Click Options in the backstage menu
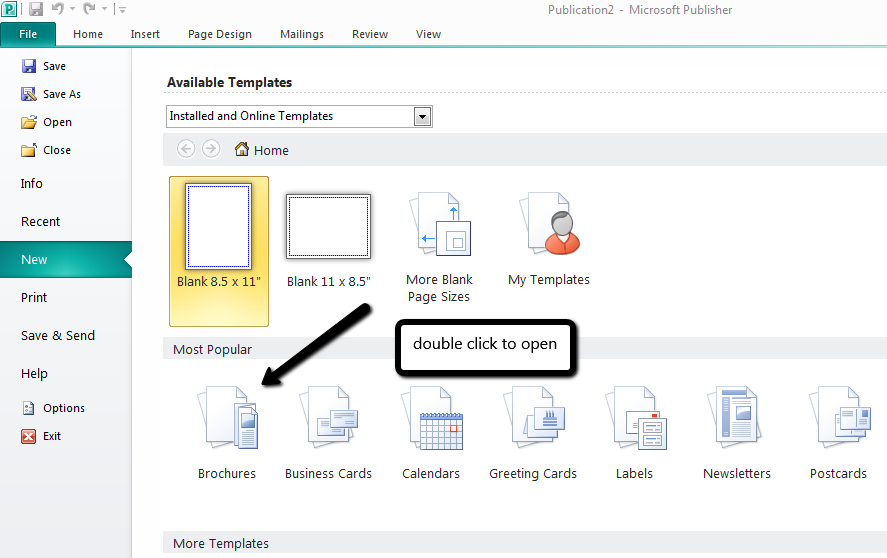The height and width of the screenshot is (558, 887). click(53, 408)
